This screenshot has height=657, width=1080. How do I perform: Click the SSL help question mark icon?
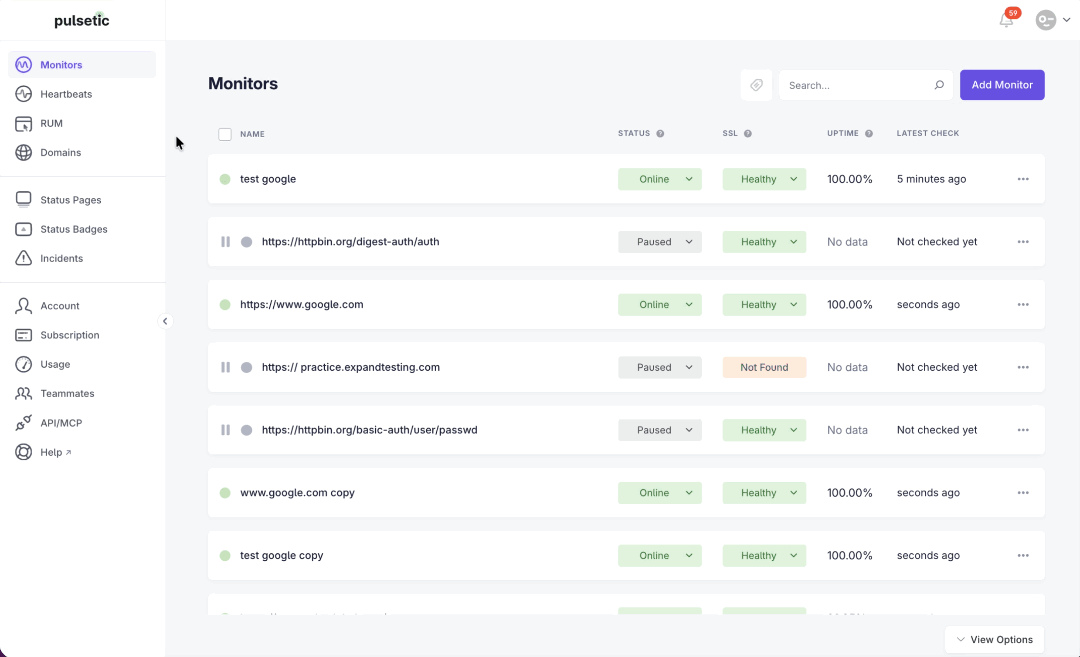point(747,134)
